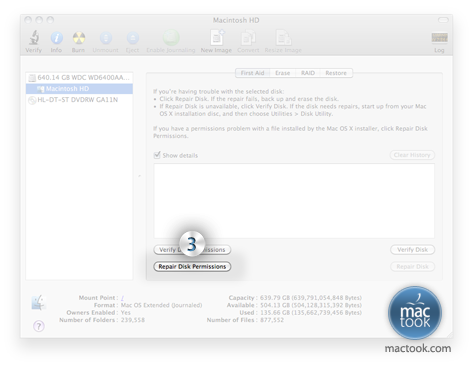Image resolution: width=475 pixels, height=366 pixels.
Task: Open the help question mark button
Action: [39, 326]
